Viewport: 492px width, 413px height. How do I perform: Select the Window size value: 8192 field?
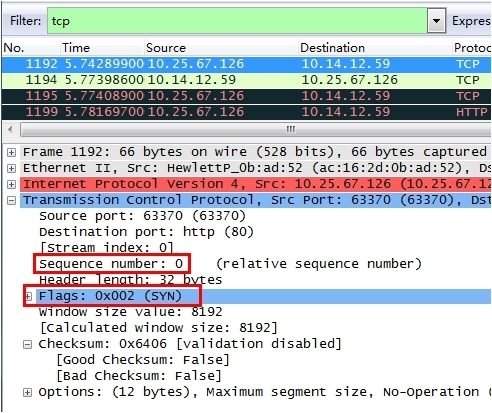point(130,312)
